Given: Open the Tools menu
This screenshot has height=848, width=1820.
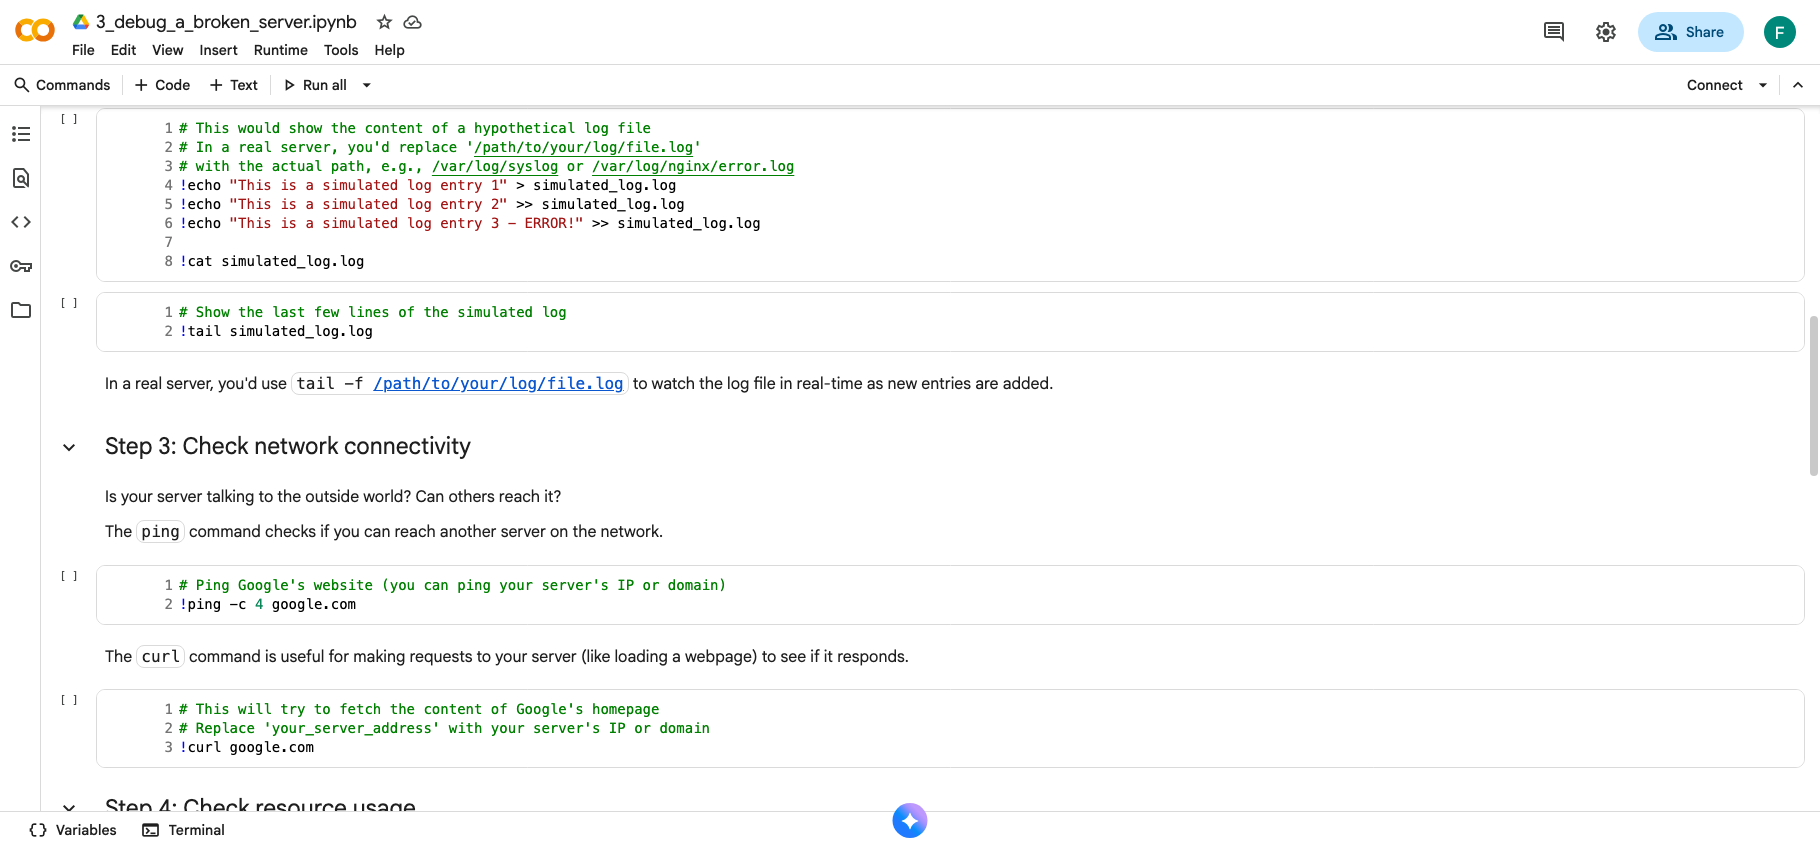Looking at the screenshot, I should click(x=340, y=50).
